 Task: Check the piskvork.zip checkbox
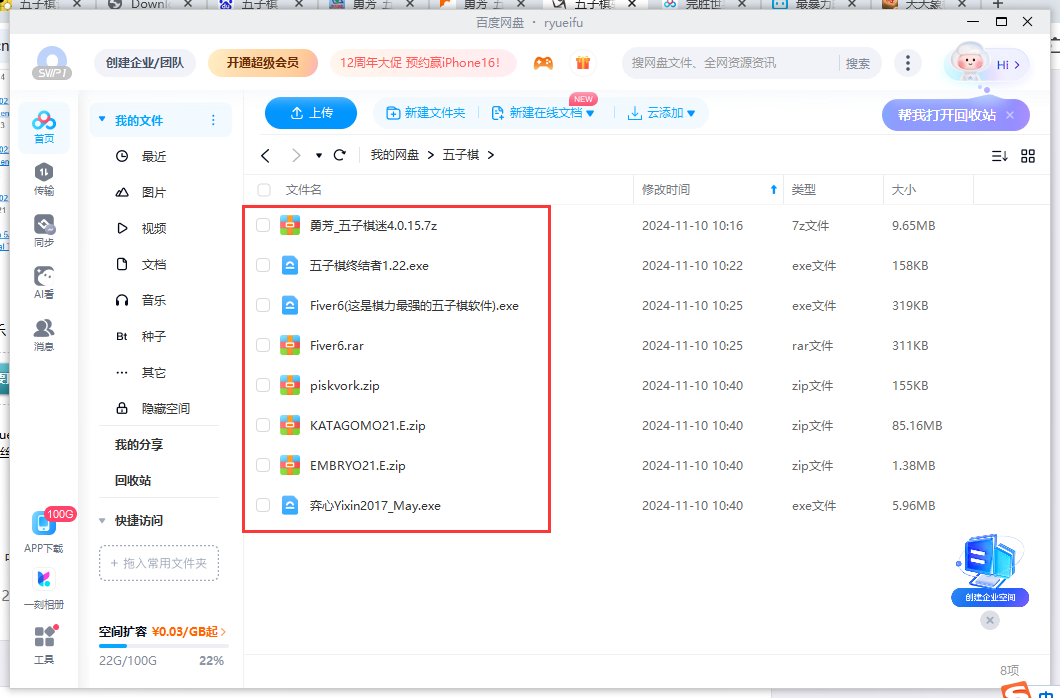tap(263, 385)
